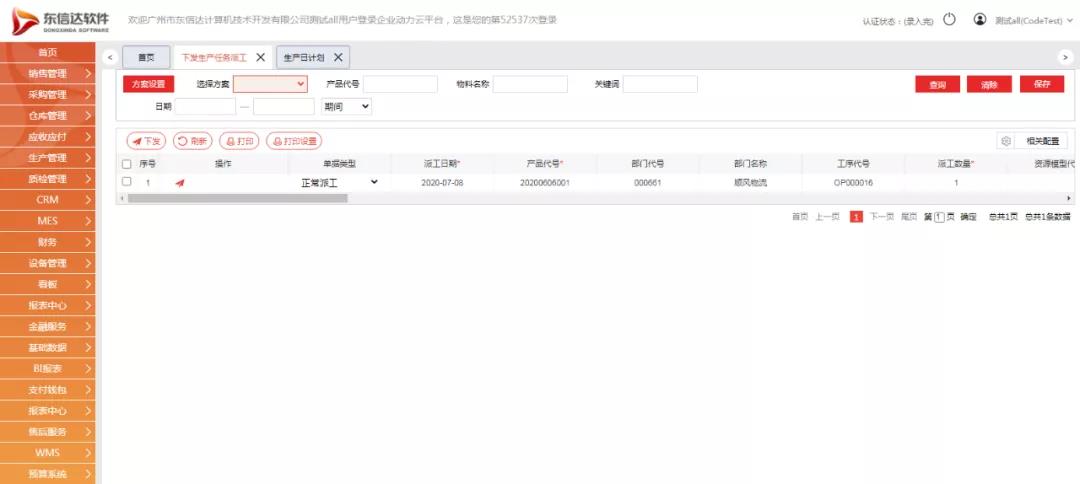Expand the 正常派工 document type dropdown
The width and height of the screenshot is (1080, 484).
[x=339, y=183]
